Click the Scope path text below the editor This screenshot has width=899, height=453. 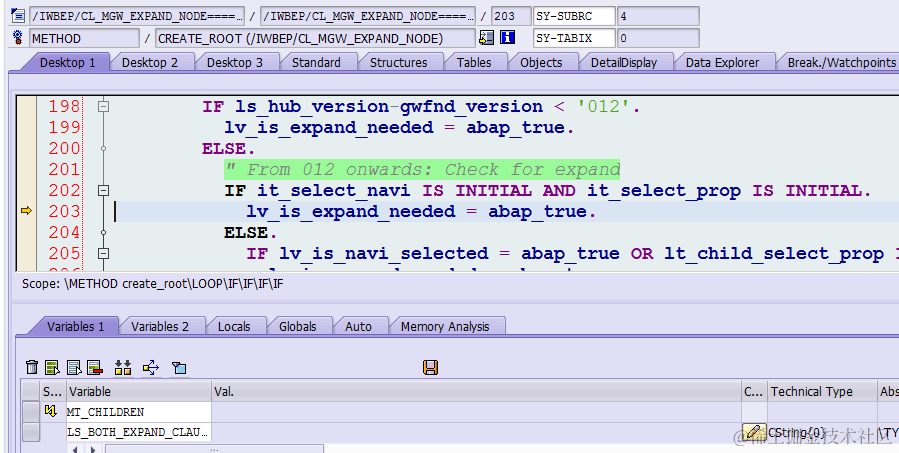pyautogui.click(x=153, y=284)
